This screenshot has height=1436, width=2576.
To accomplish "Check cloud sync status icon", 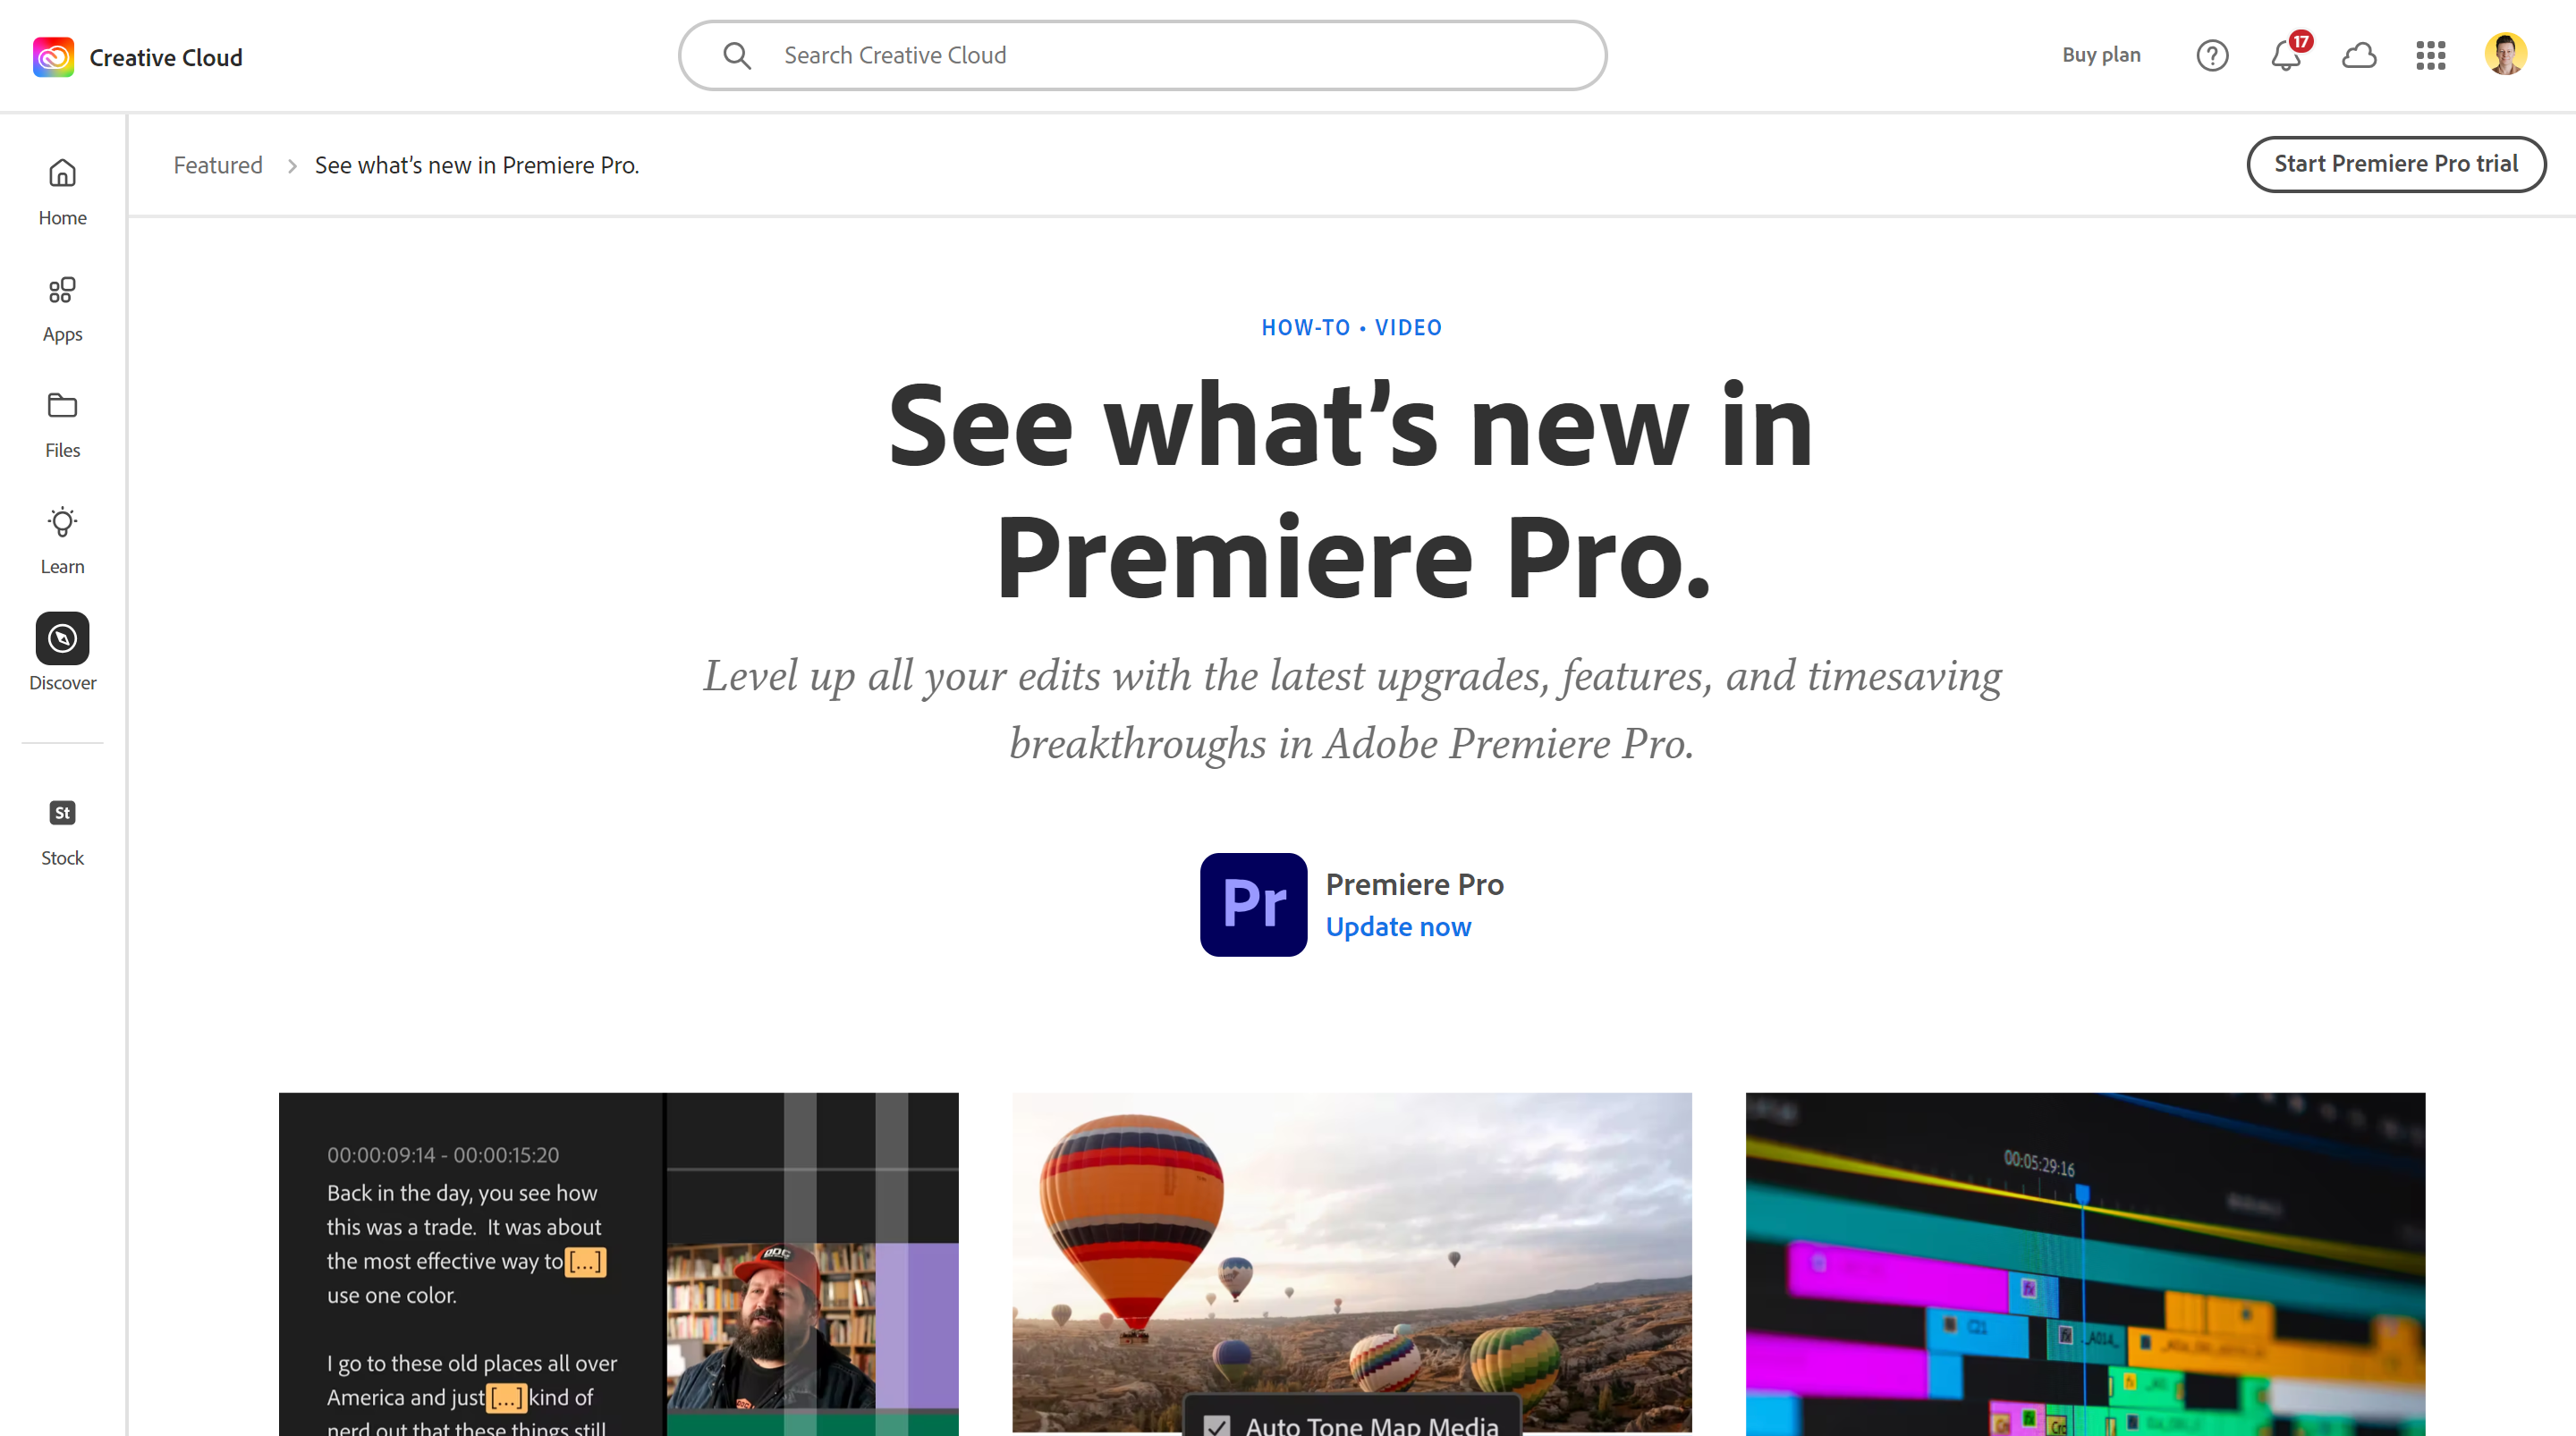I will (x=2359, y=55).
